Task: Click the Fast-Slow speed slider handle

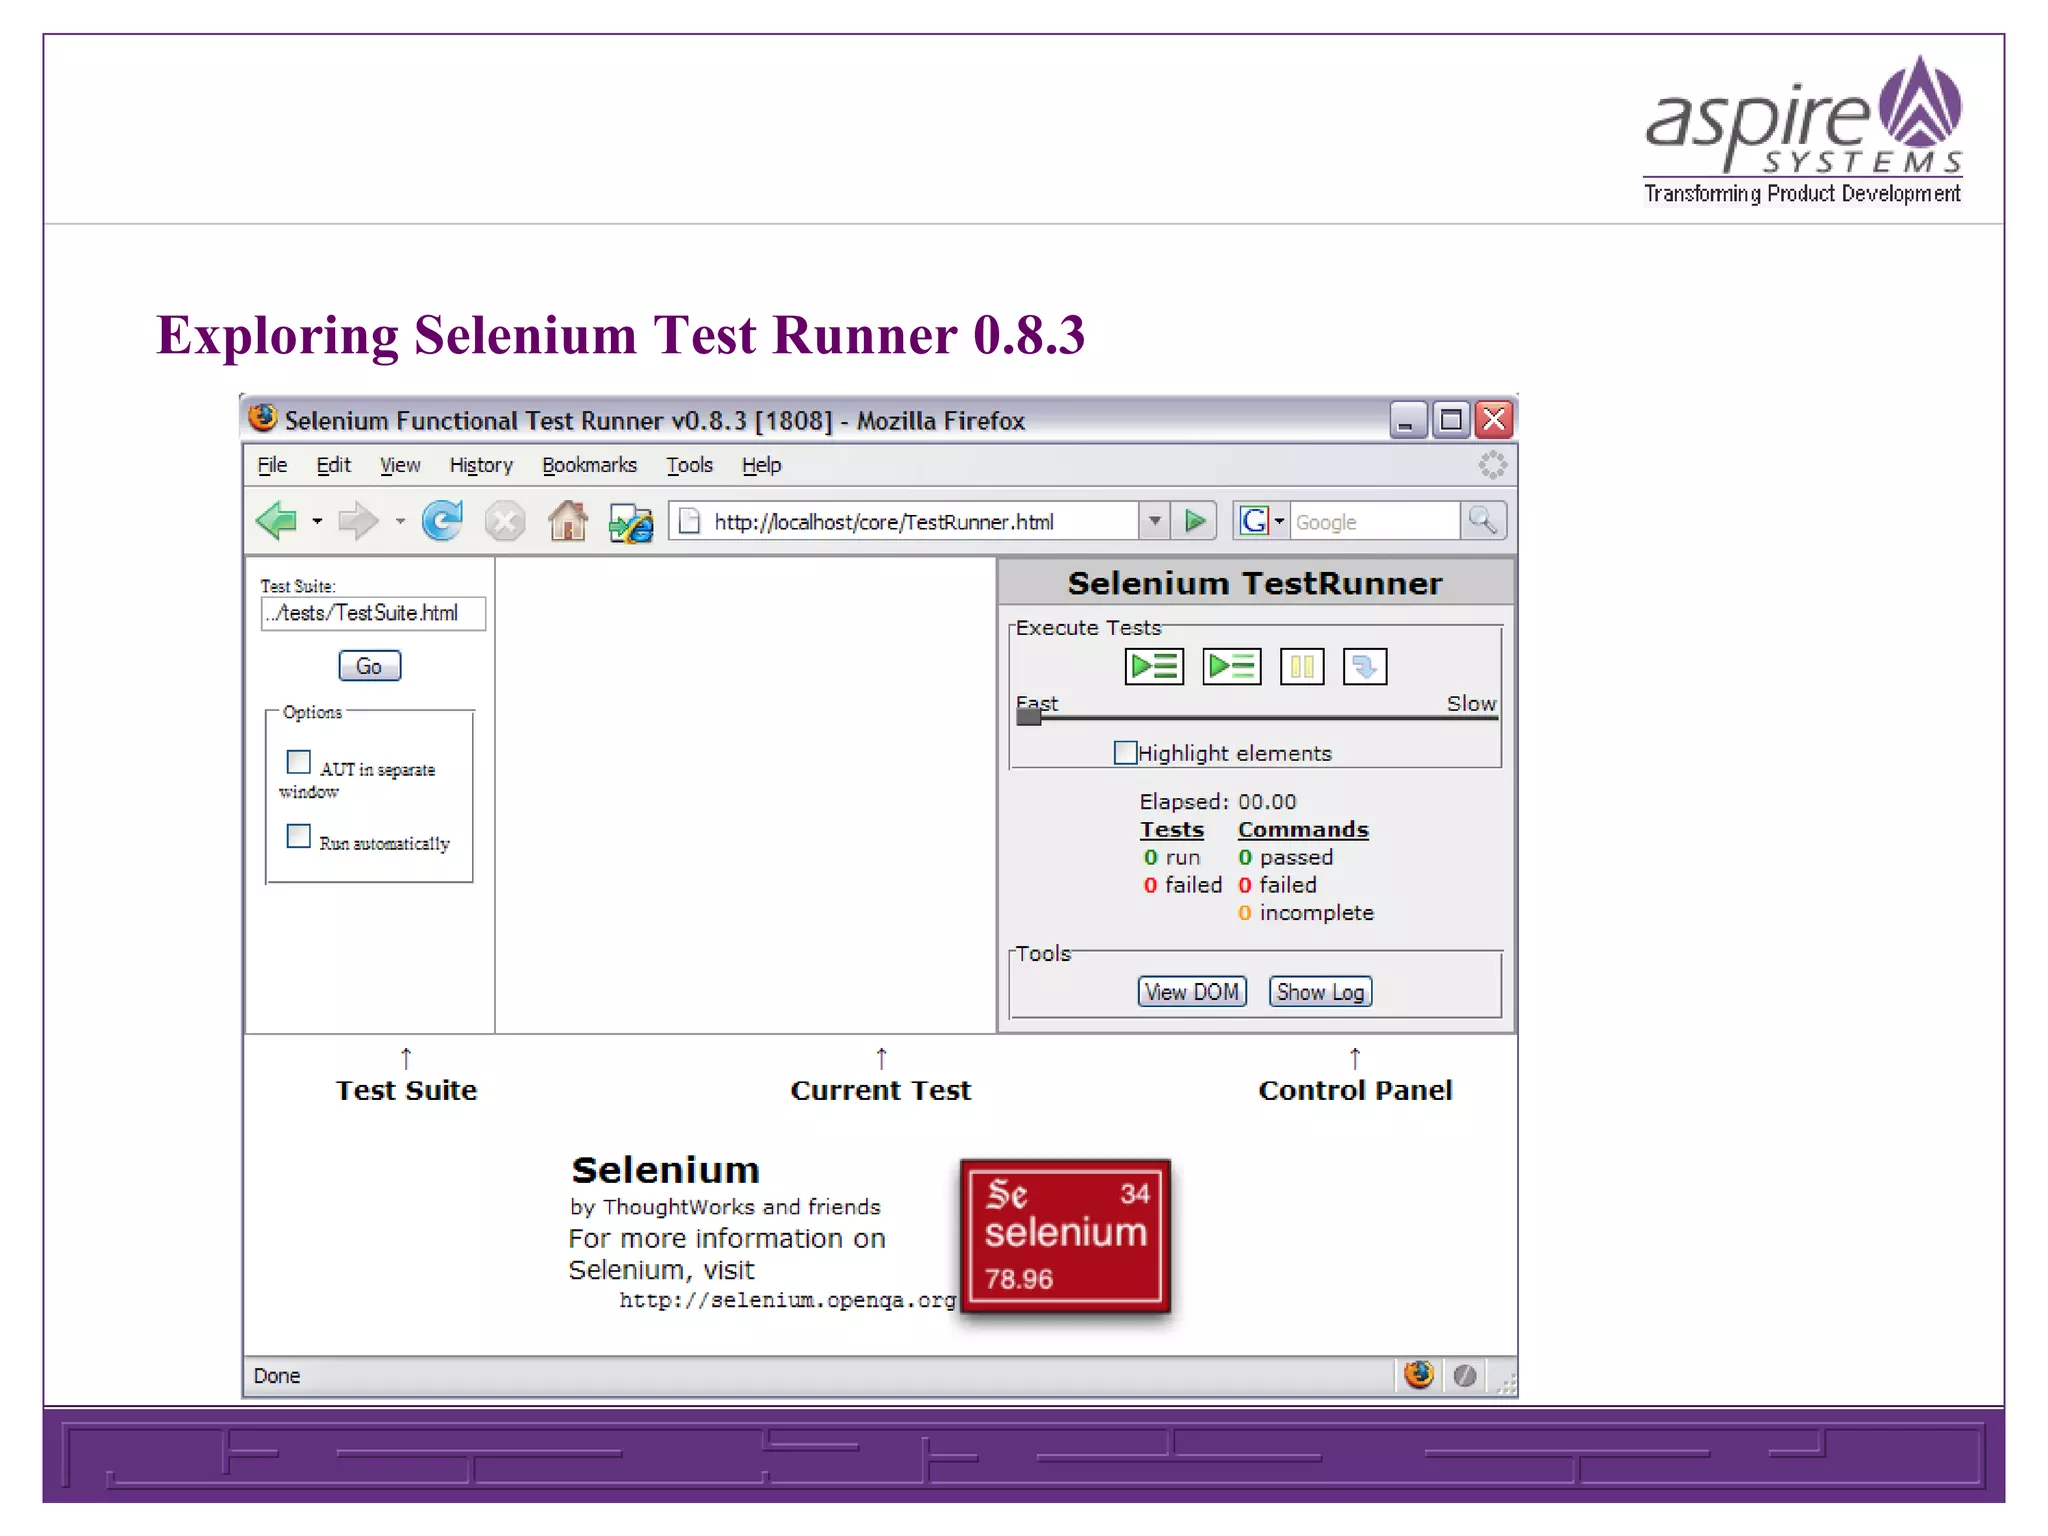Action: point(1029,716)
